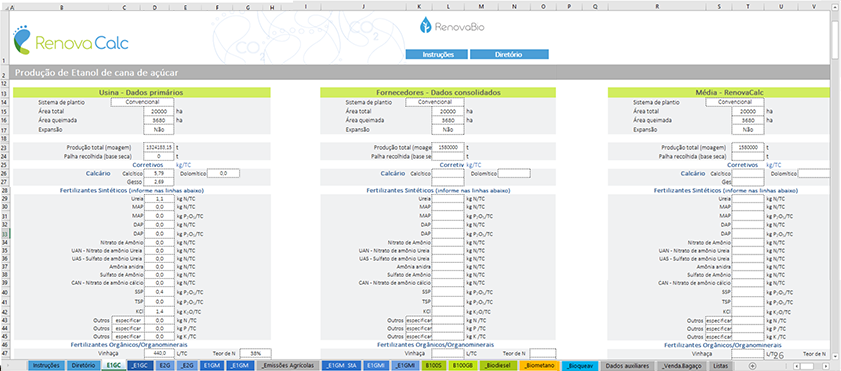Open Expansão dropdown in Usina section
Screen dimensions: 841x371
pos(159,130)
